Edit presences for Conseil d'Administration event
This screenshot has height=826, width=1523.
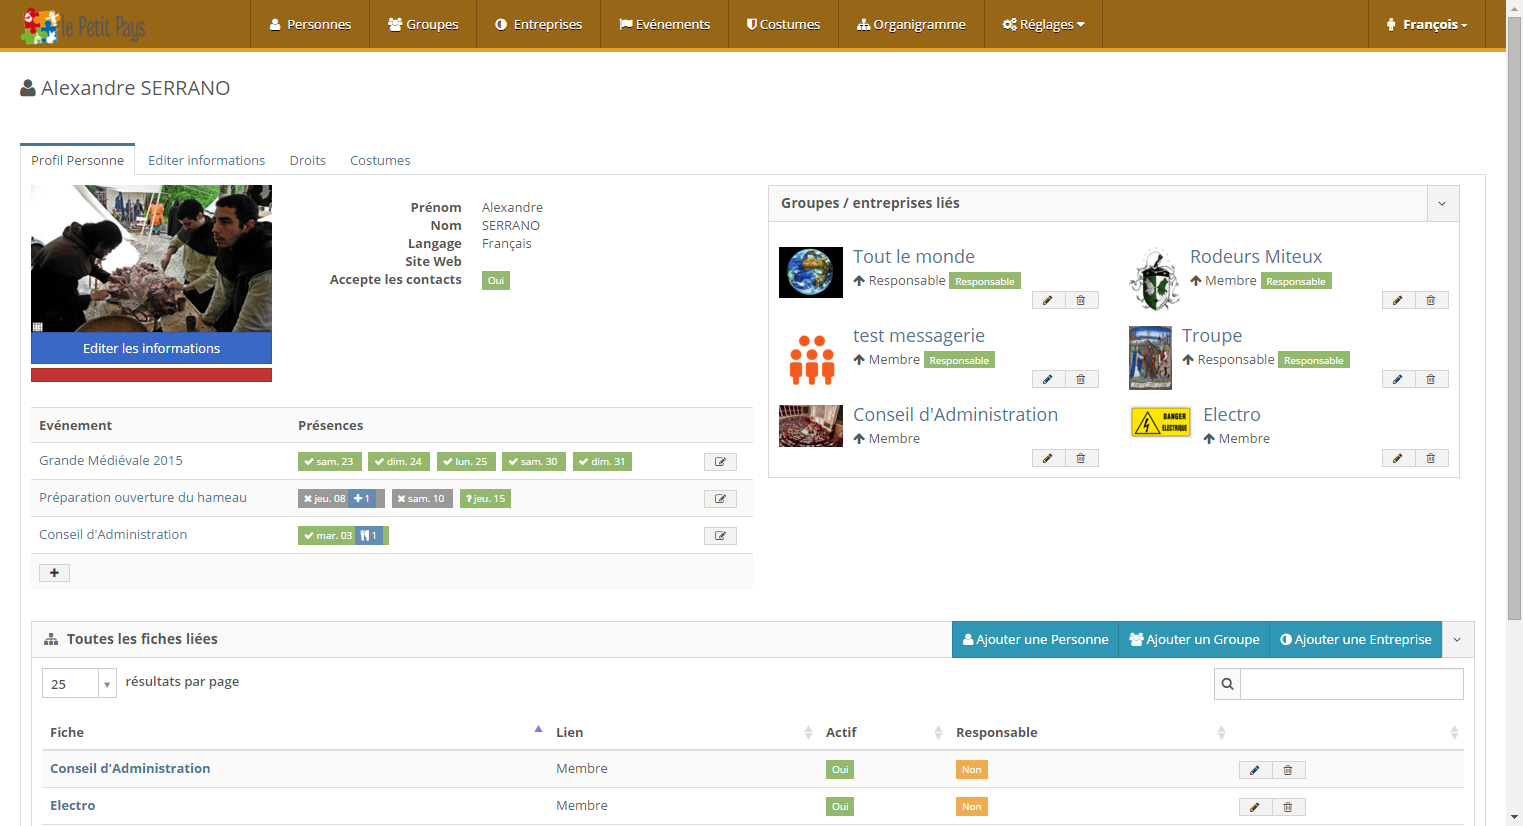point(720,536)
